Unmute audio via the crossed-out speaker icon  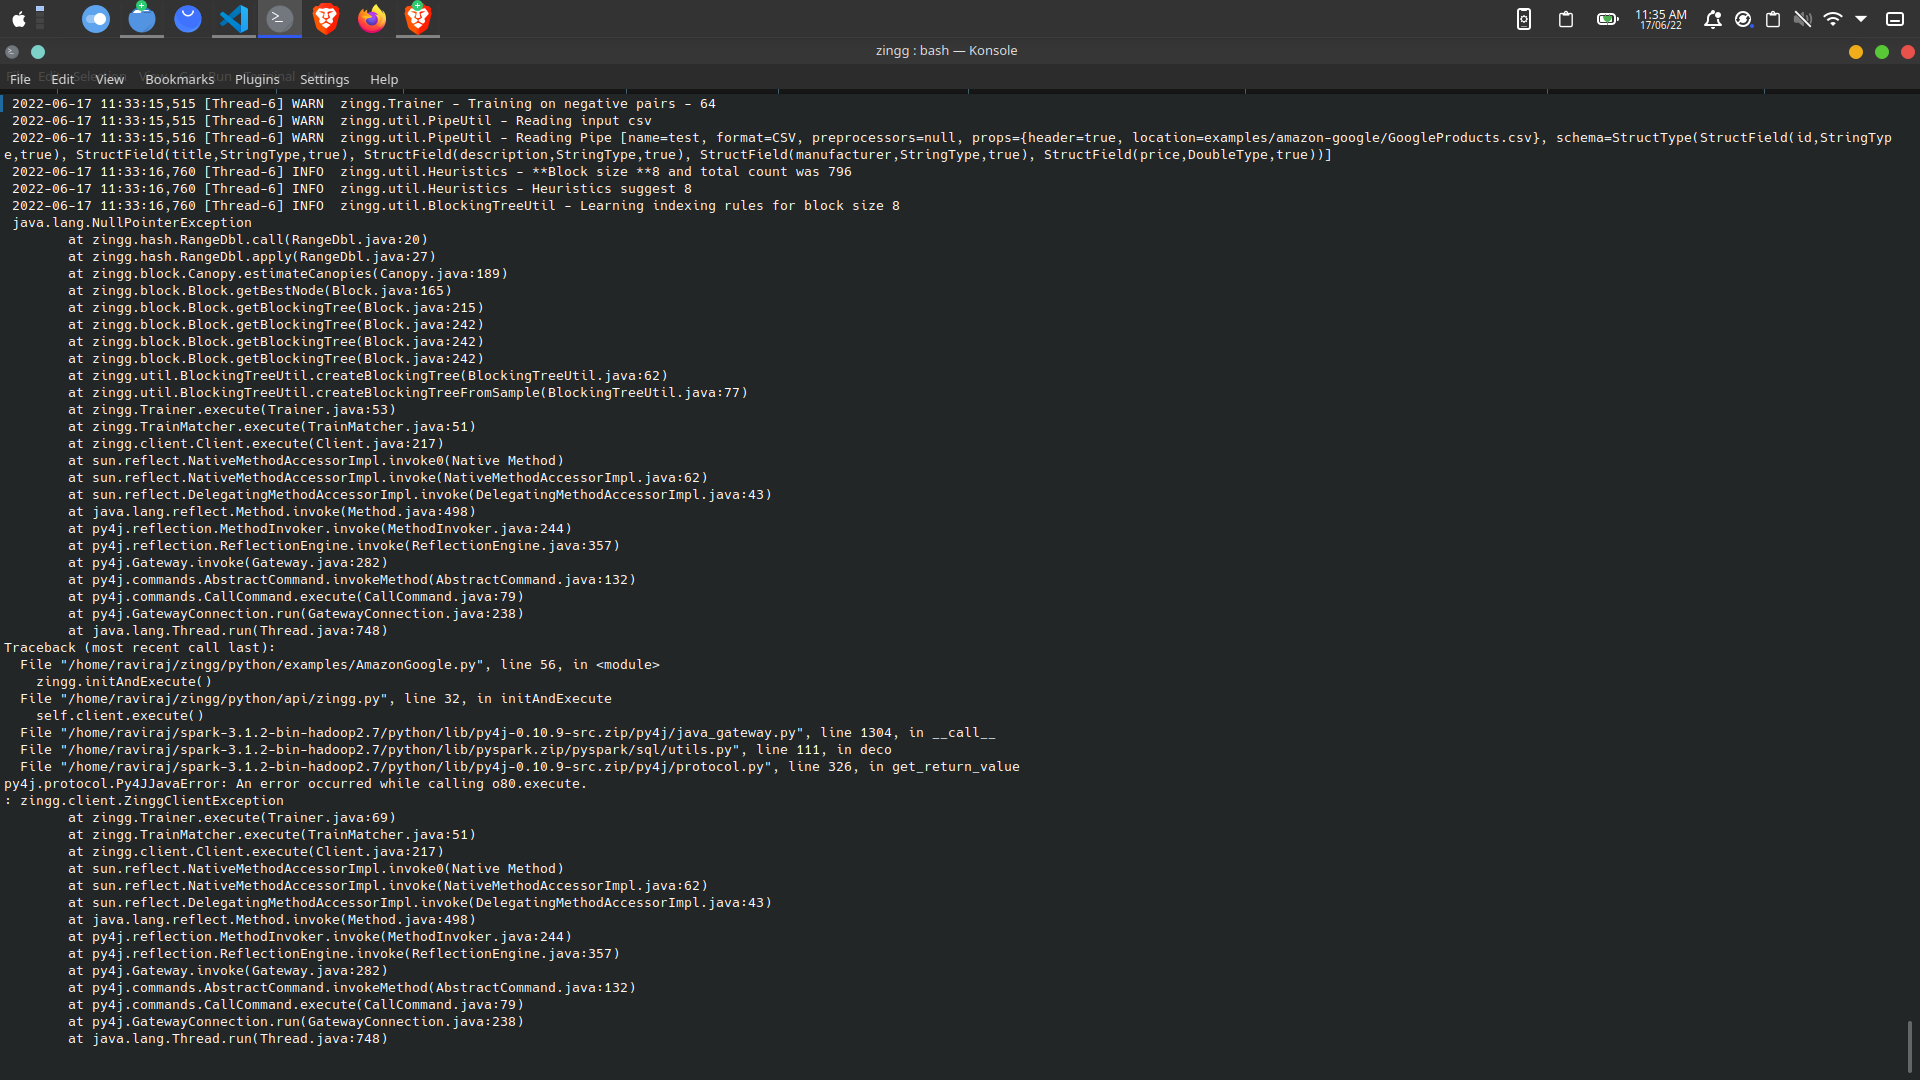point(1803,19)
